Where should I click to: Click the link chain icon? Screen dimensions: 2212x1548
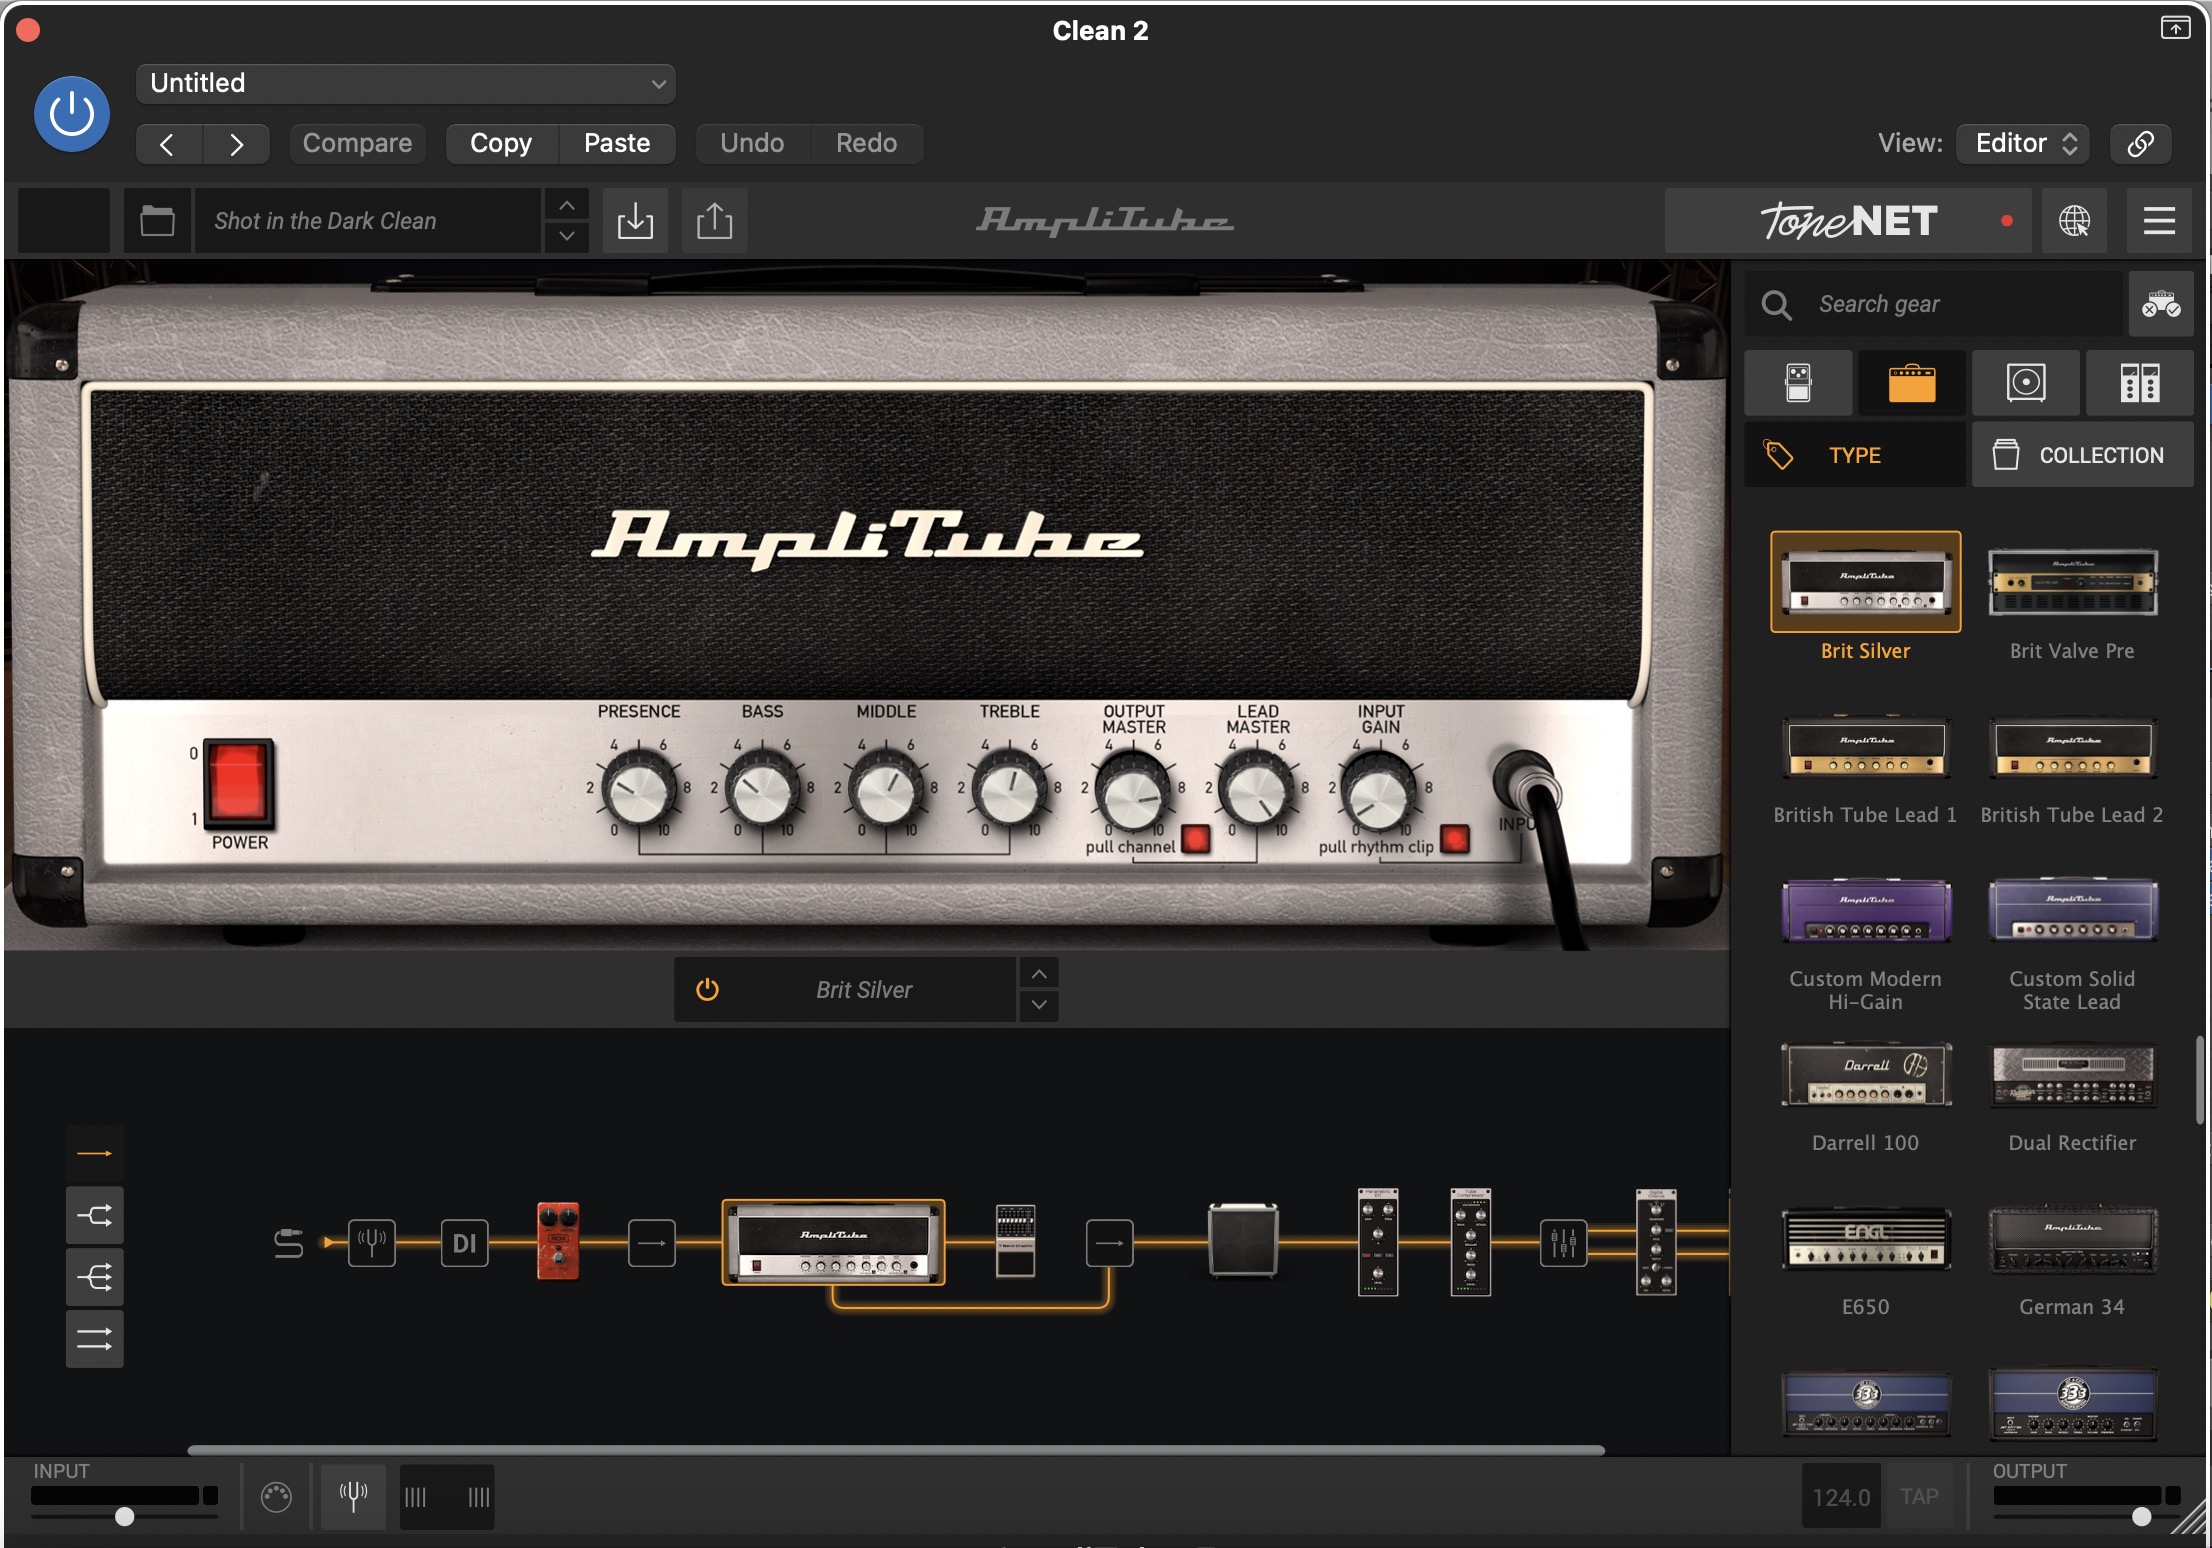(x=2140, y=144)
